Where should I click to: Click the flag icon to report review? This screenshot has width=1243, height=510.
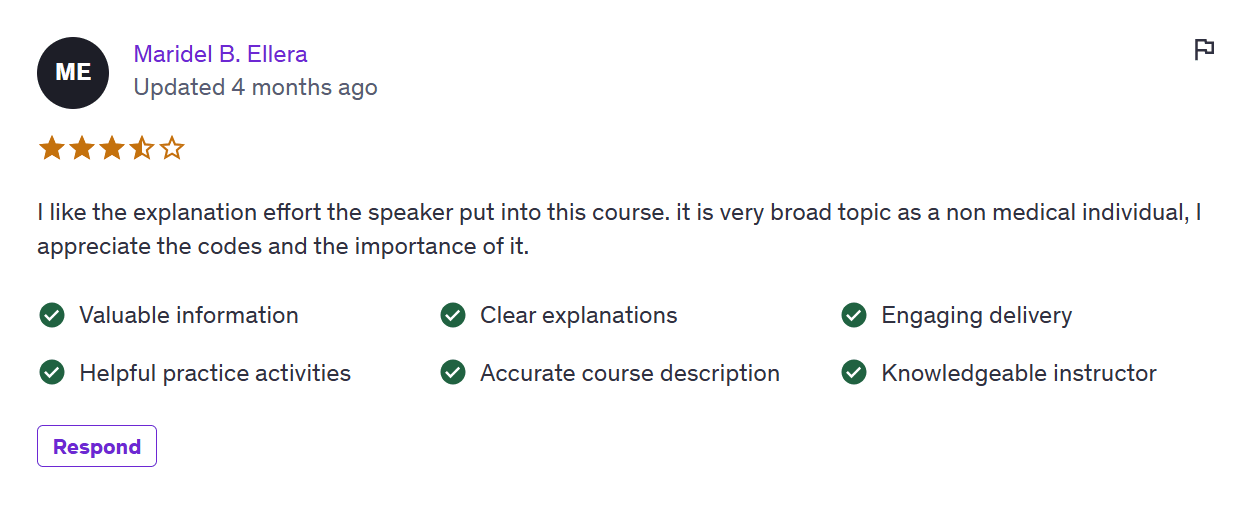click(x=1204, y=49)
